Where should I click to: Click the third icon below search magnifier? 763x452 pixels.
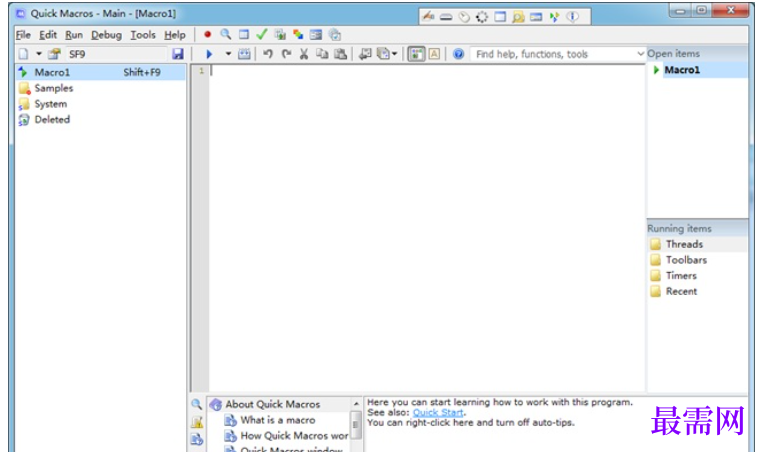coord(197,439)
